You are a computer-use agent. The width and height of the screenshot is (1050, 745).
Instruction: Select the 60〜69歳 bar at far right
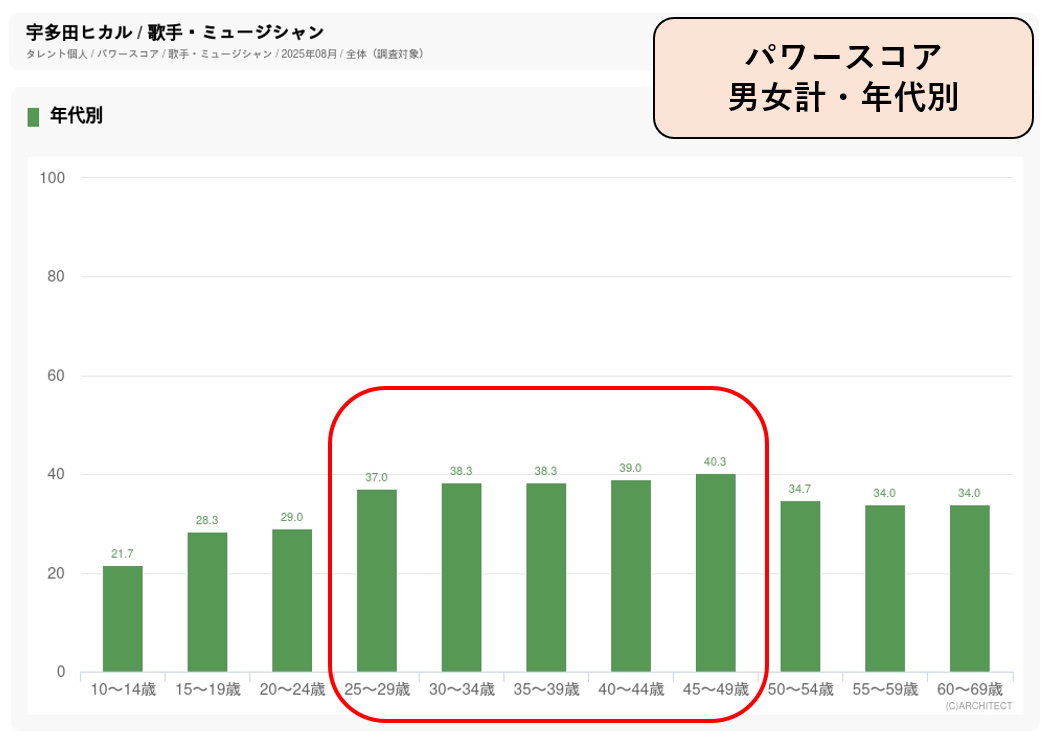pyautogui.click(x=969, y=588)
